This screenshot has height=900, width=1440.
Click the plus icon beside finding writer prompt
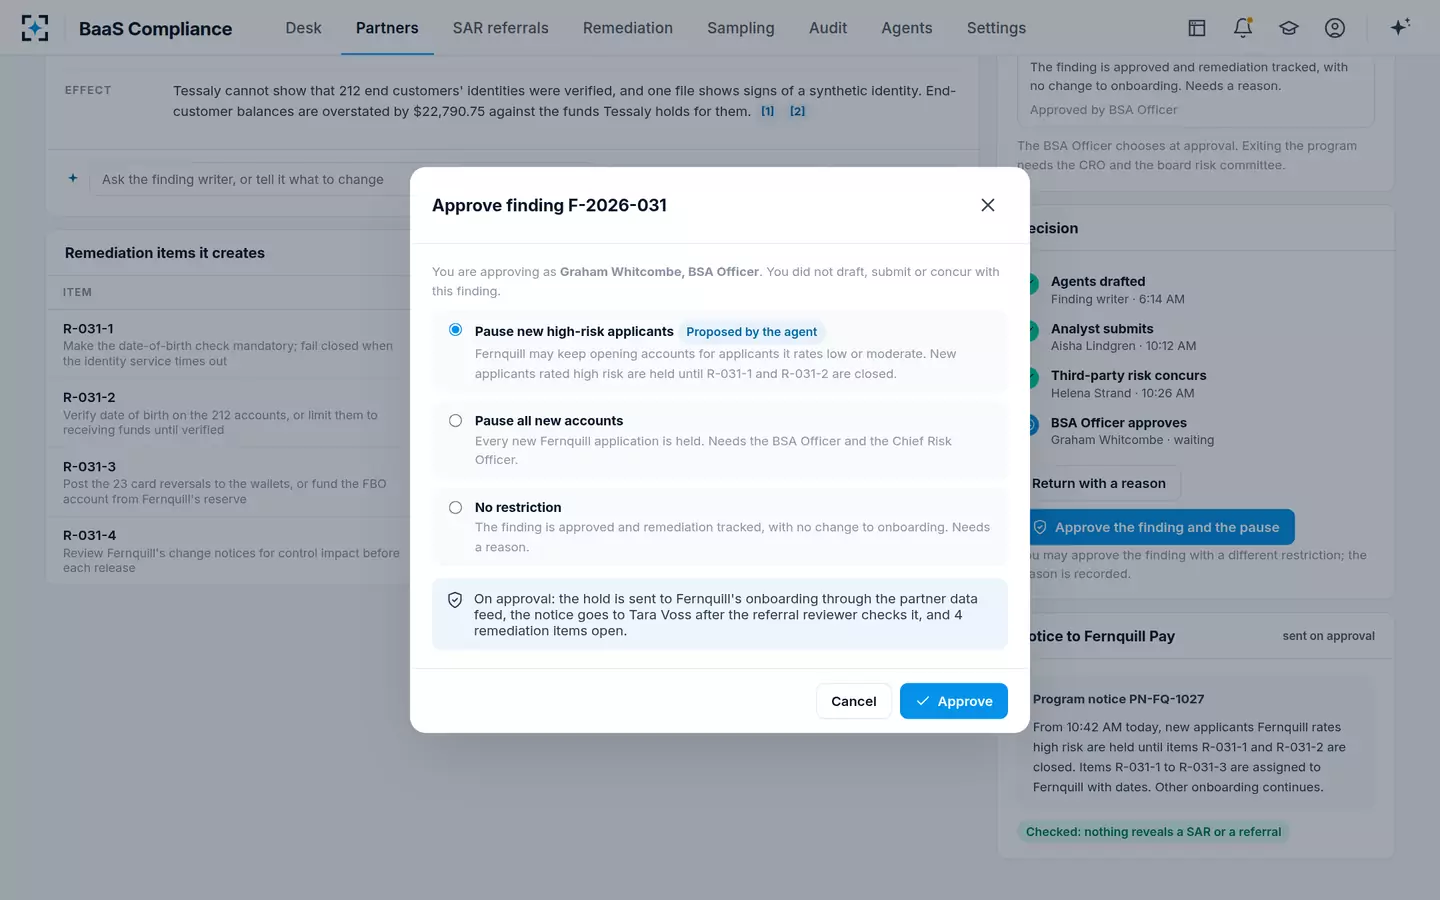[x=73, y=178]
